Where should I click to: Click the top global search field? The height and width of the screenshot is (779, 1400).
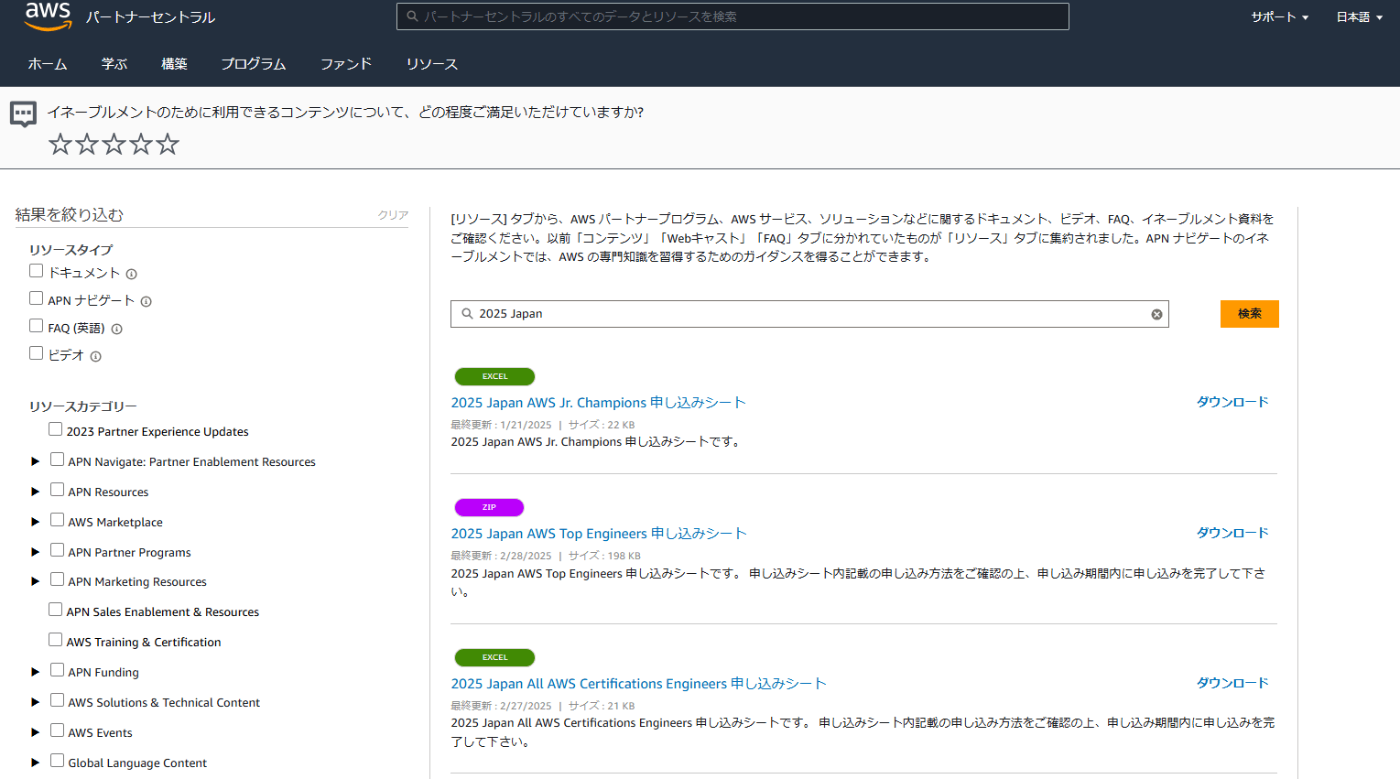(733, 17)
